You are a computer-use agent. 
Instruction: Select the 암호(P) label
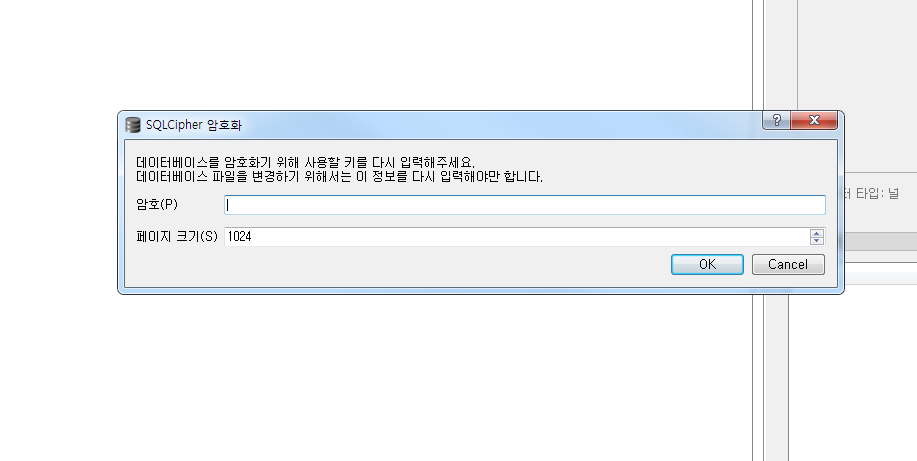(x=157, y=204)
